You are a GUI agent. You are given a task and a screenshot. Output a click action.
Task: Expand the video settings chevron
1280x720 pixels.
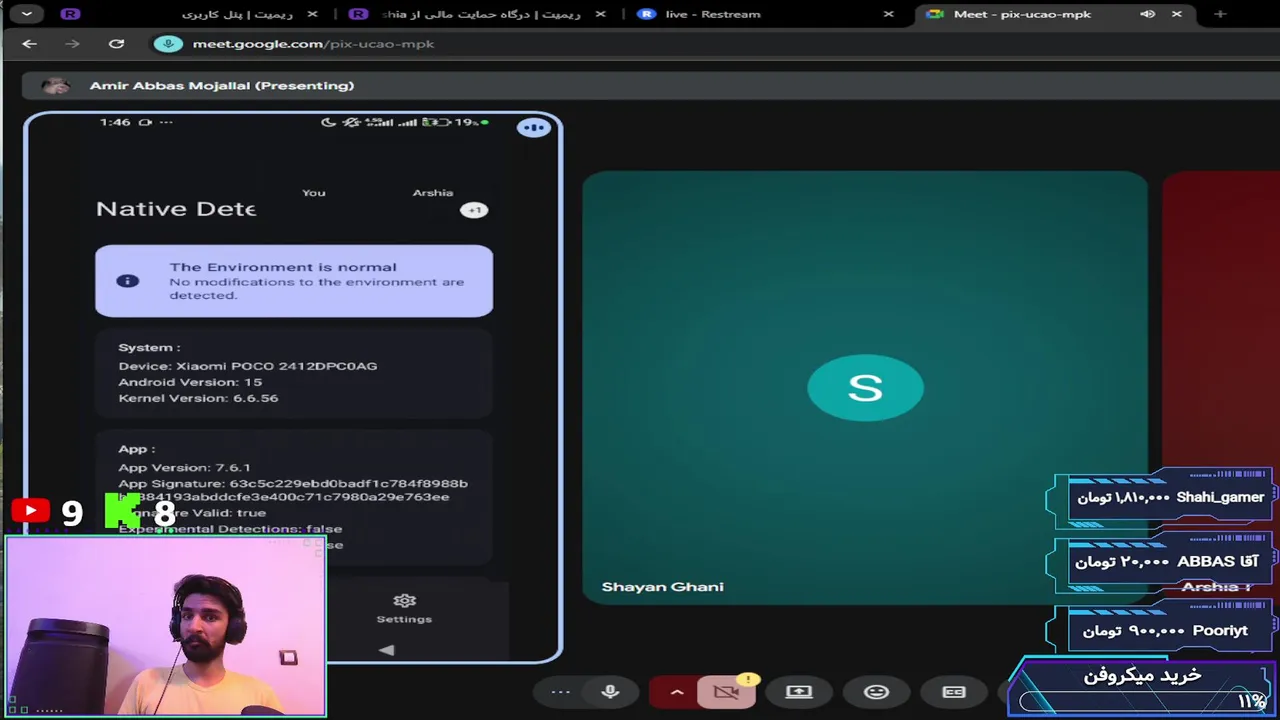[677, 692]
